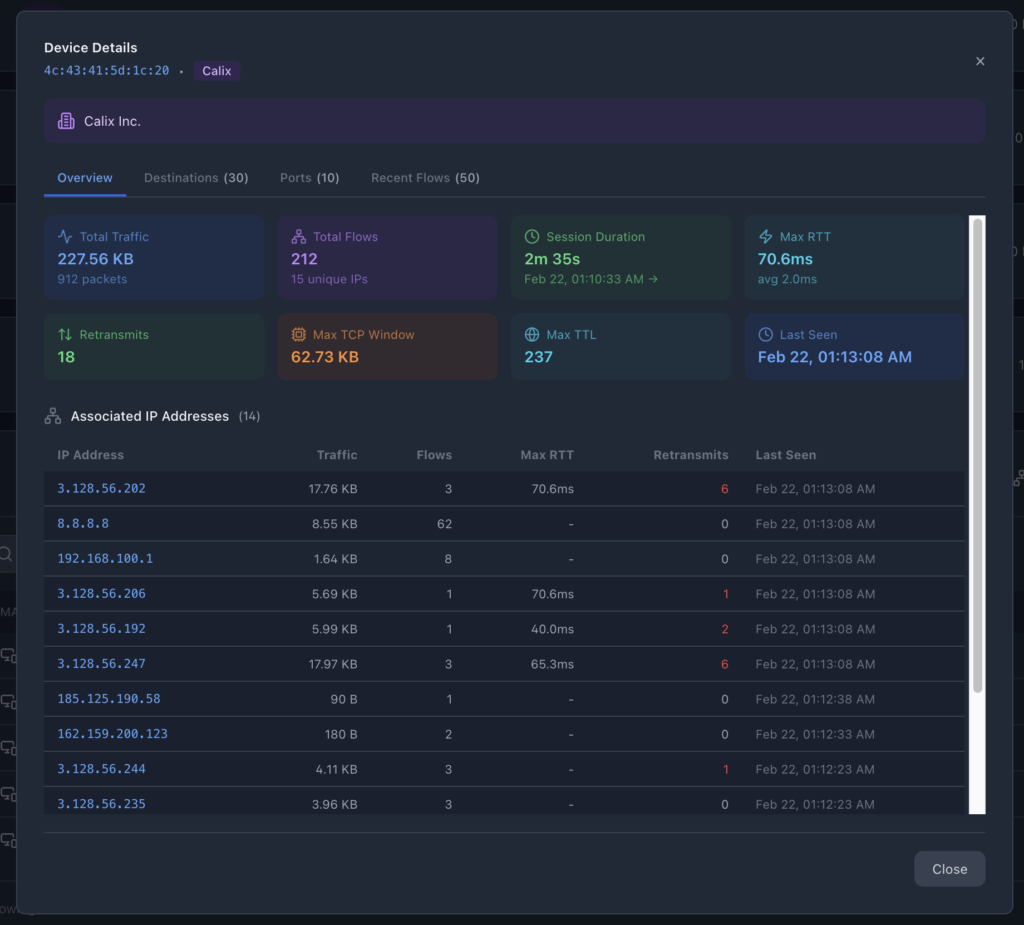Open IP address 3.128.56.202 link
This screenshot has width=1024, height=925.
pyautogui.click(x=101, y=489)
